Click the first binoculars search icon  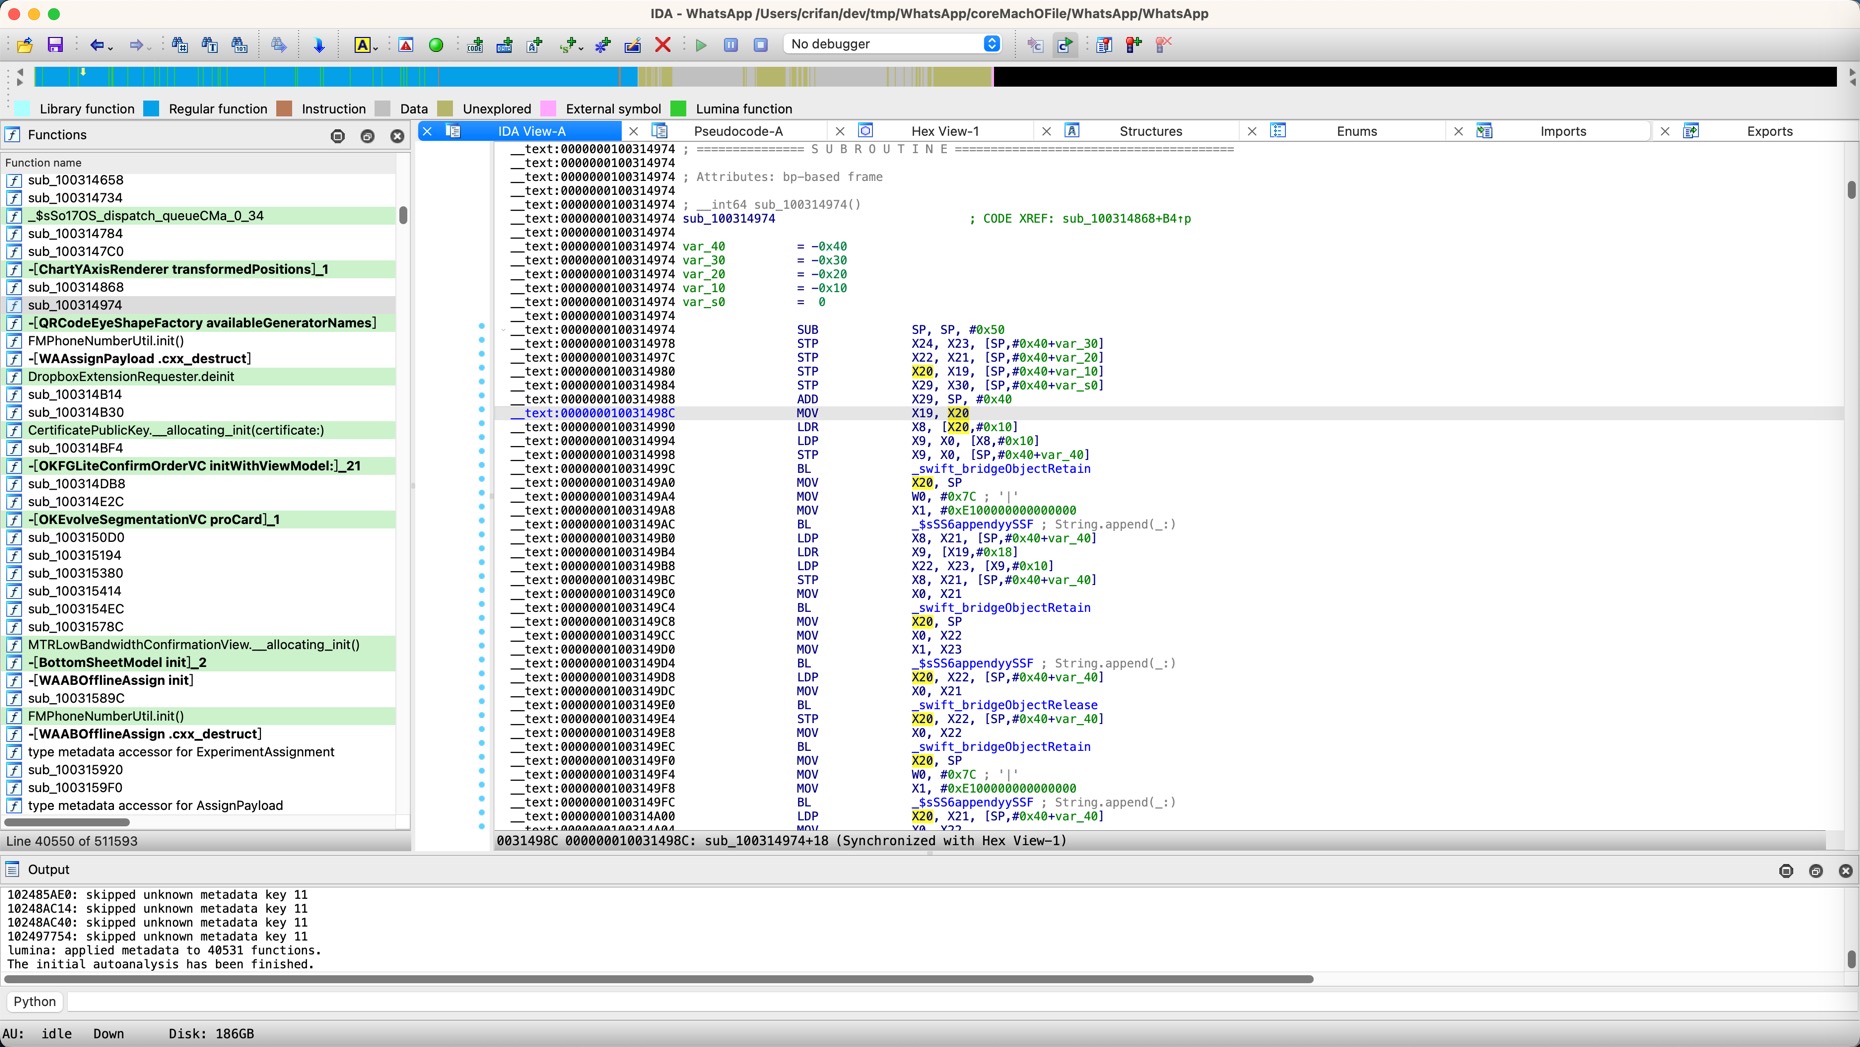click(180, 45)
